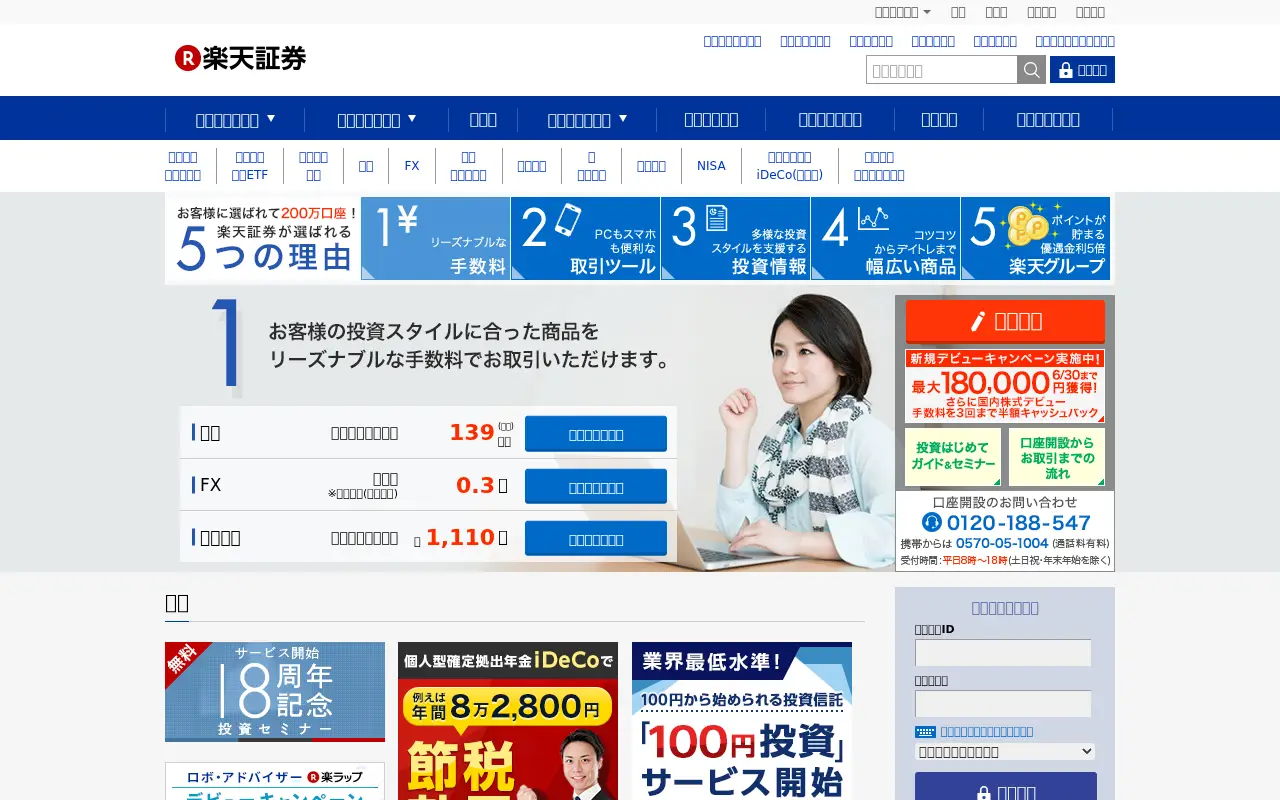Expand the second blue navigation menu
Screen dimensions: 1280x800
[x=377, y=119]
